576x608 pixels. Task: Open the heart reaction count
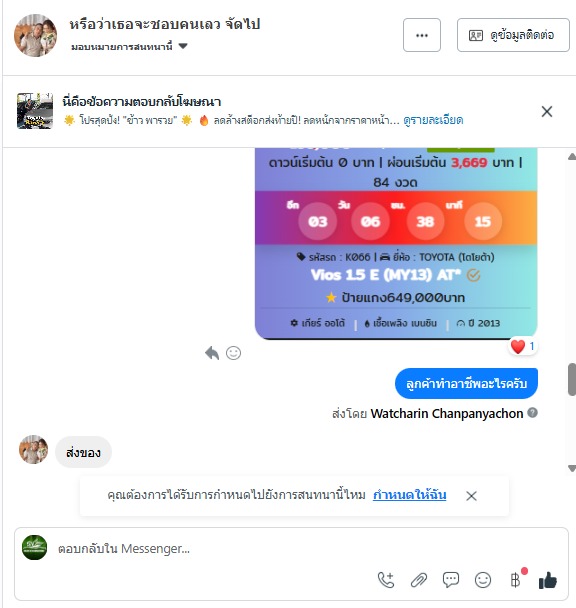point(523,346)
